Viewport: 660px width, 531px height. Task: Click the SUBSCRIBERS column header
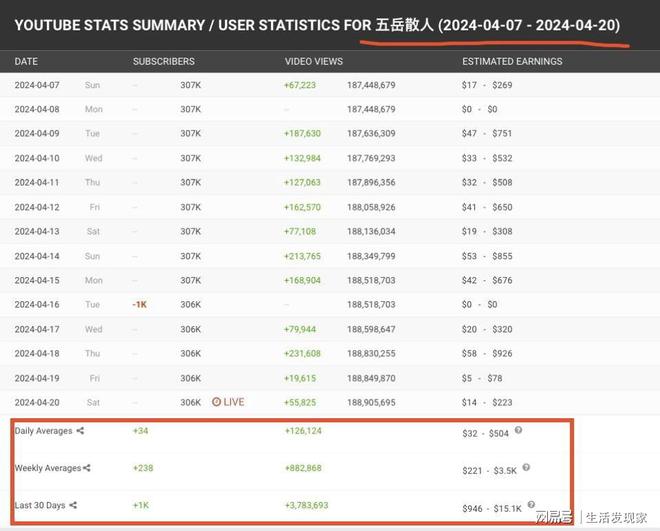click(x=164, y=61)
